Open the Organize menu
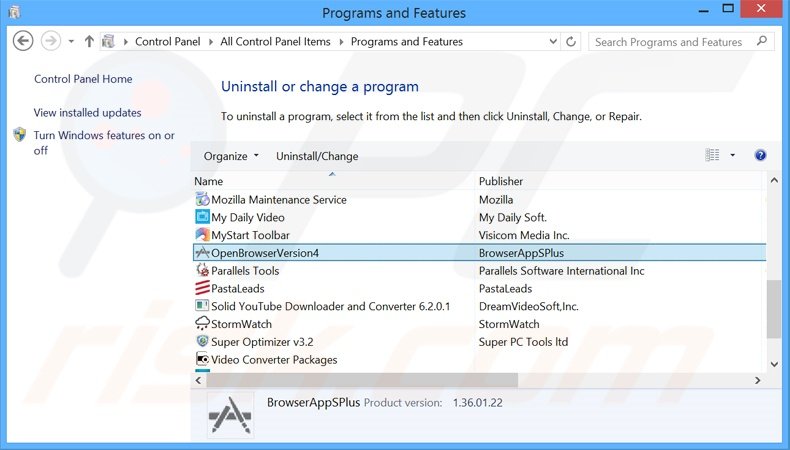Viewport: 790px width, 450px height. point(231,156)
